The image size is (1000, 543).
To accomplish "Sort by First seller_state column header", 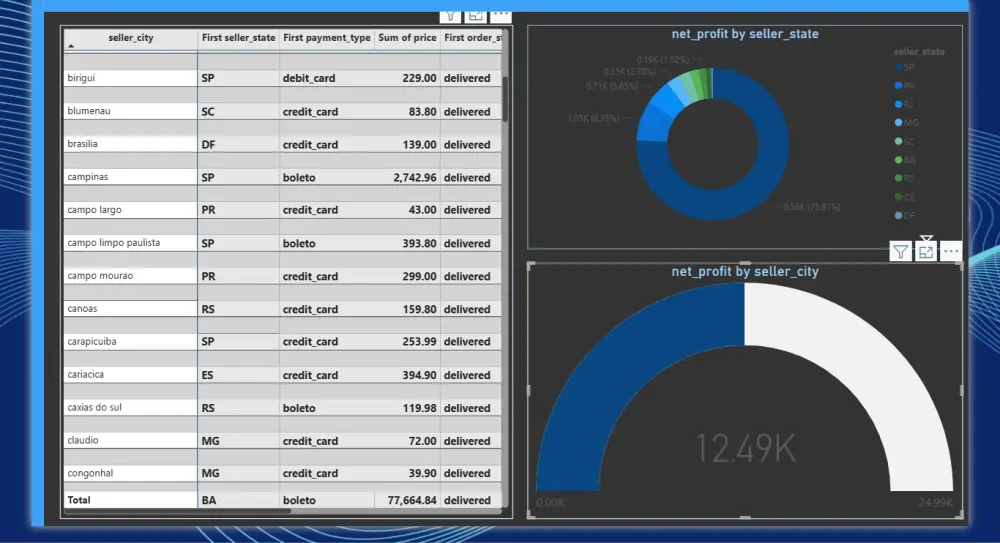I will pos(239,38).
